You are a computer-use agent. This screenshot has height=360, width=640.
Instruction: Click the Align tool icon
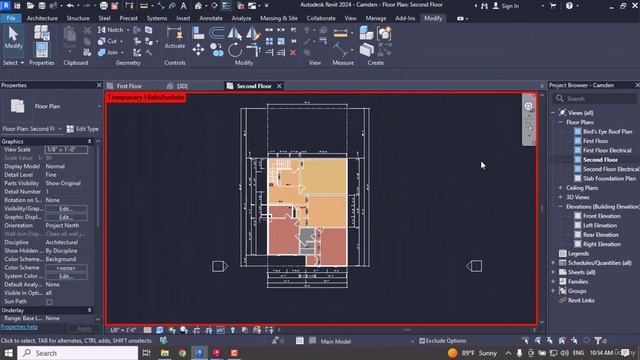coord(198,33)
